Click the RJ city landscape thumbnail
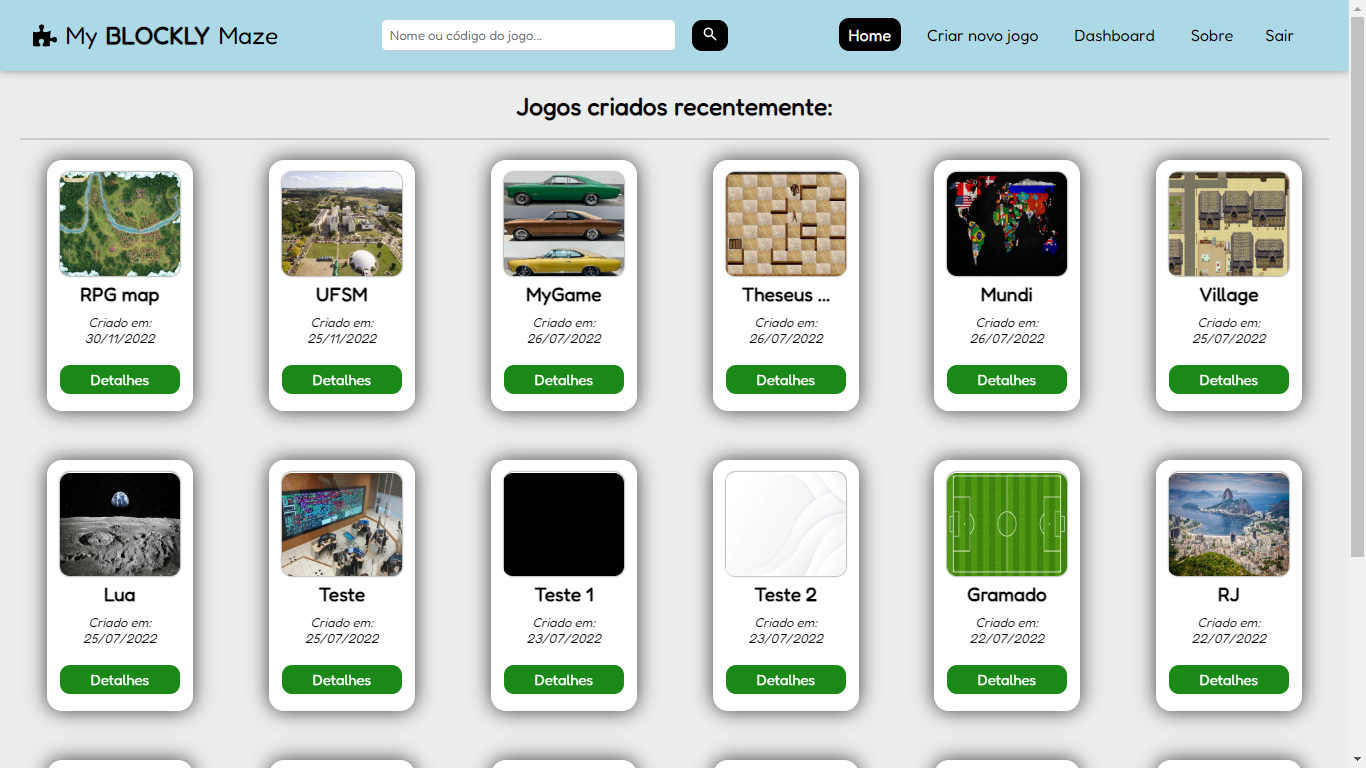The width and height of the screenshot is (1366, 768). tap(1229, 524)
